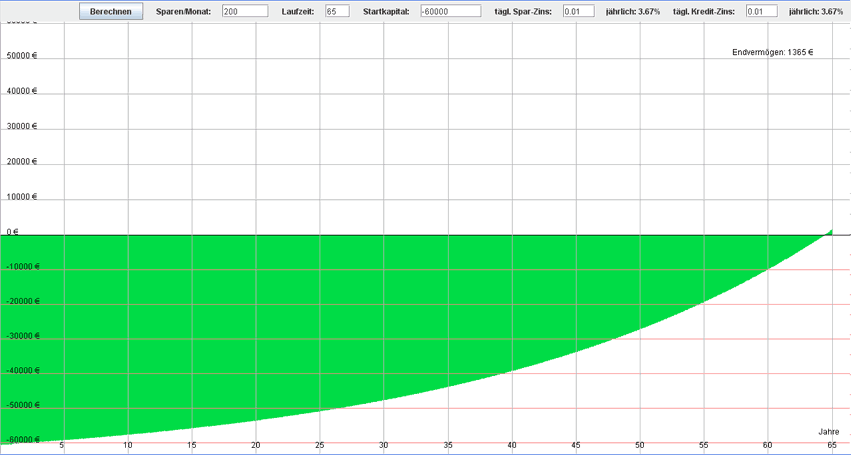Select the Startkapital input field
The height and width of the screenshot is (455, 851).
click(450, 11)
